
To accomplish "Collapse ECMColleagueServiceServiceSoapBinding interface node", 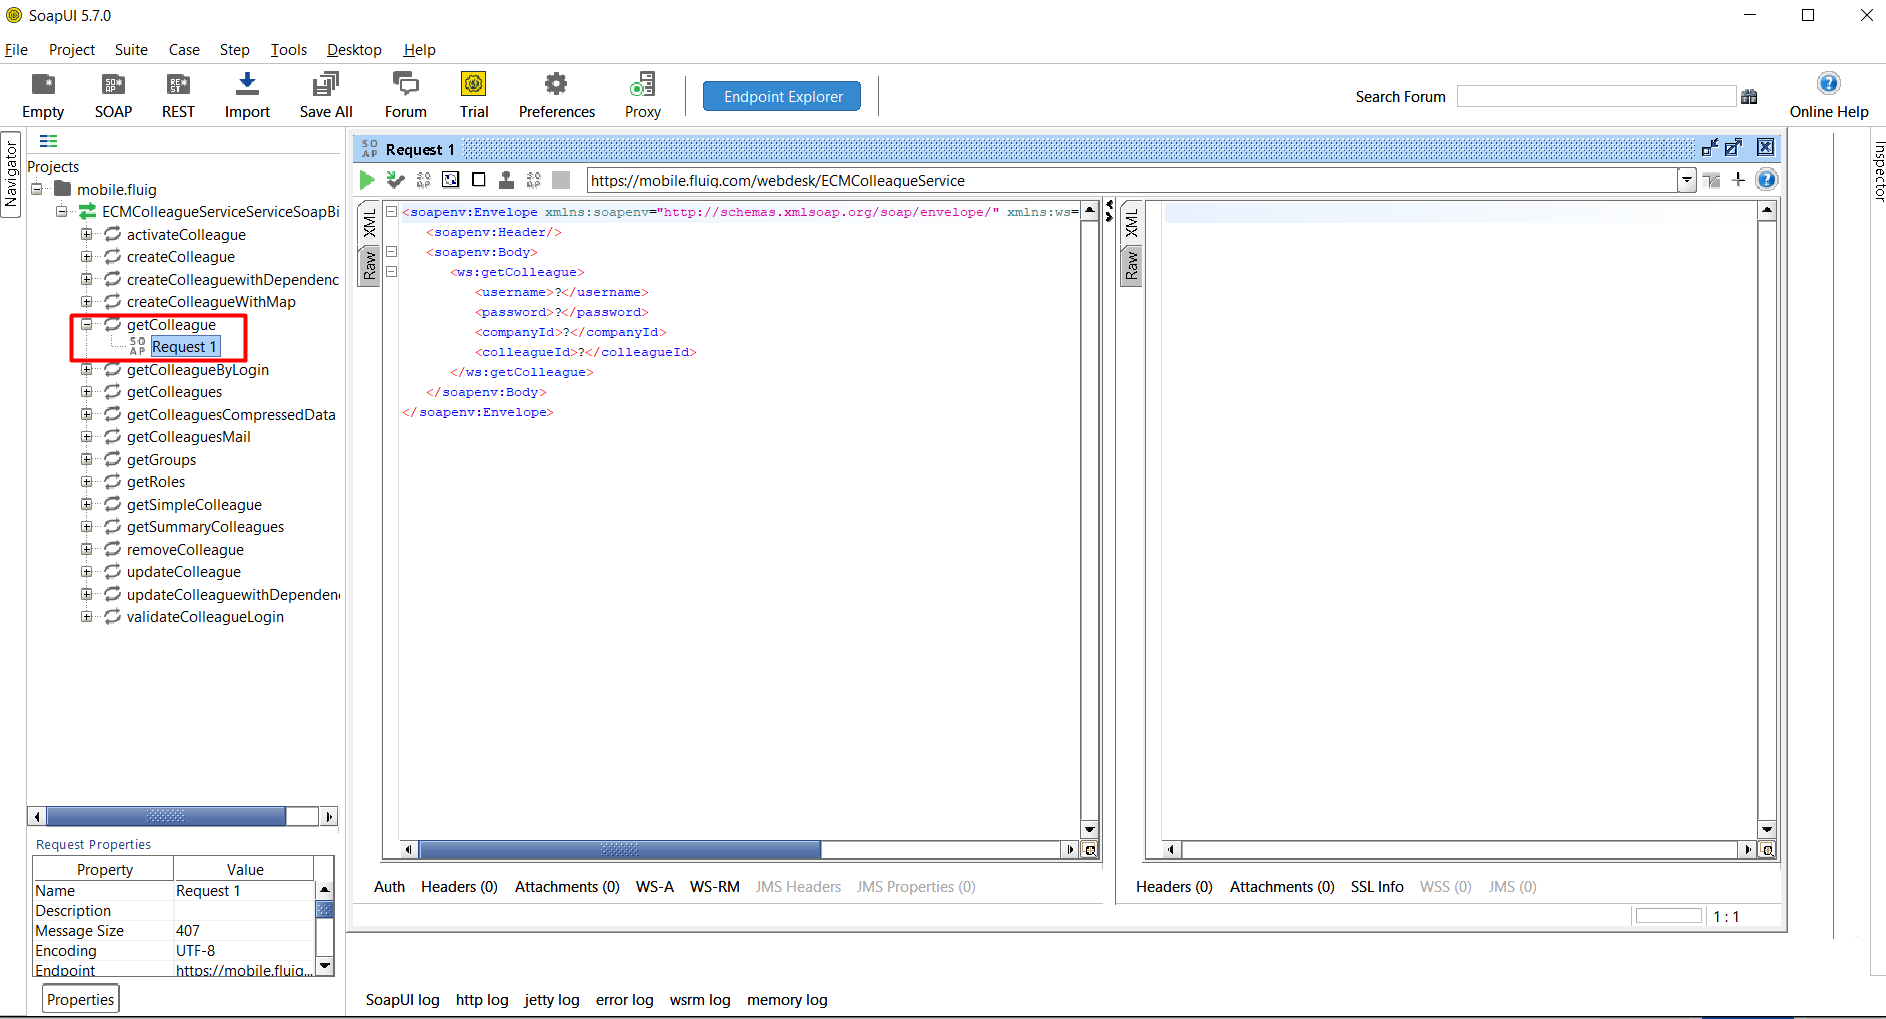I will [x=62, y=211].
